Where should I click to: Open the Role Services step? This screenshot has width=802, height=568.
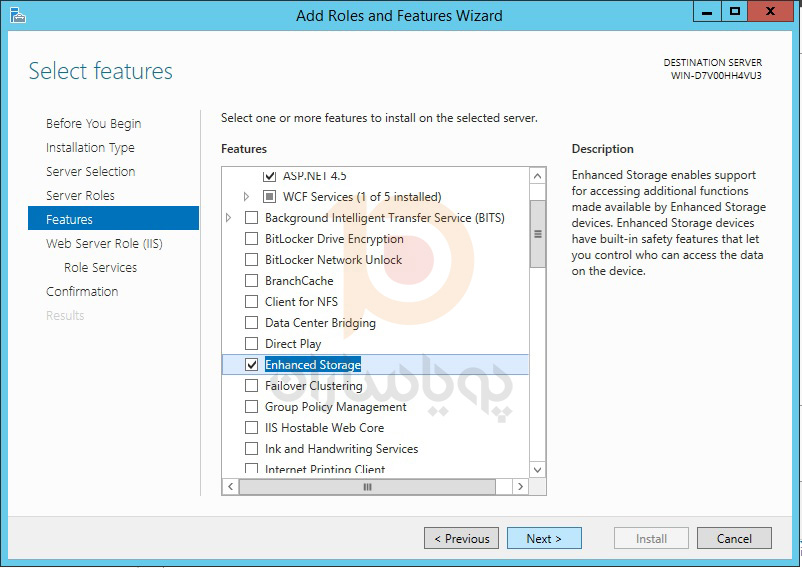click(101, 267)
